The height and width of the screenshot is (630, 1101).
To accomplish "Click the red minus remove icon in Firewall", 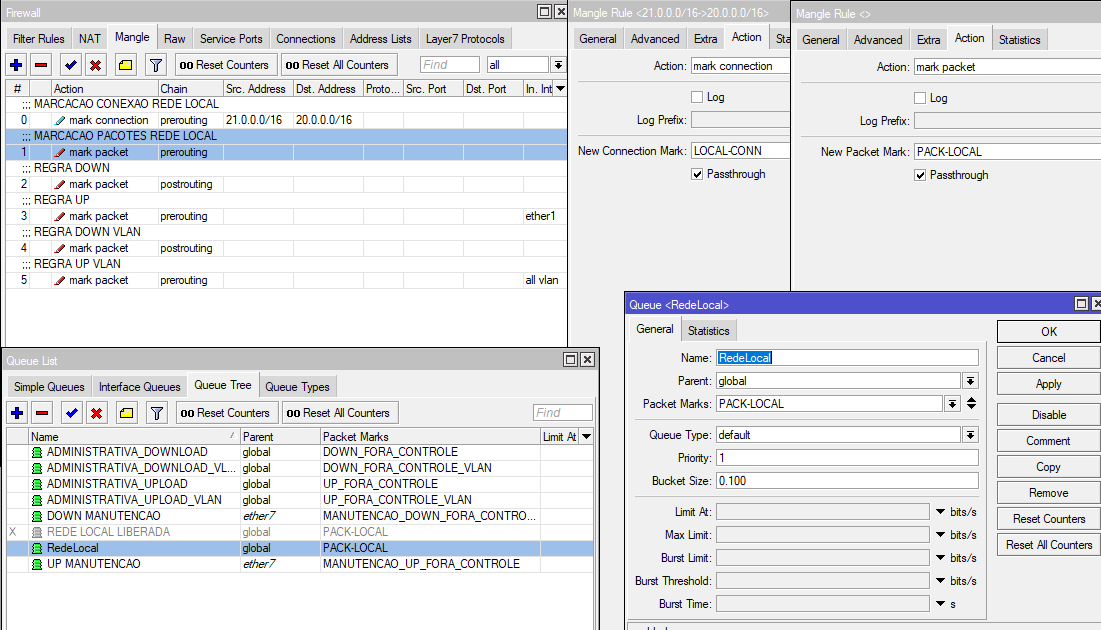I will coord(41,65).
